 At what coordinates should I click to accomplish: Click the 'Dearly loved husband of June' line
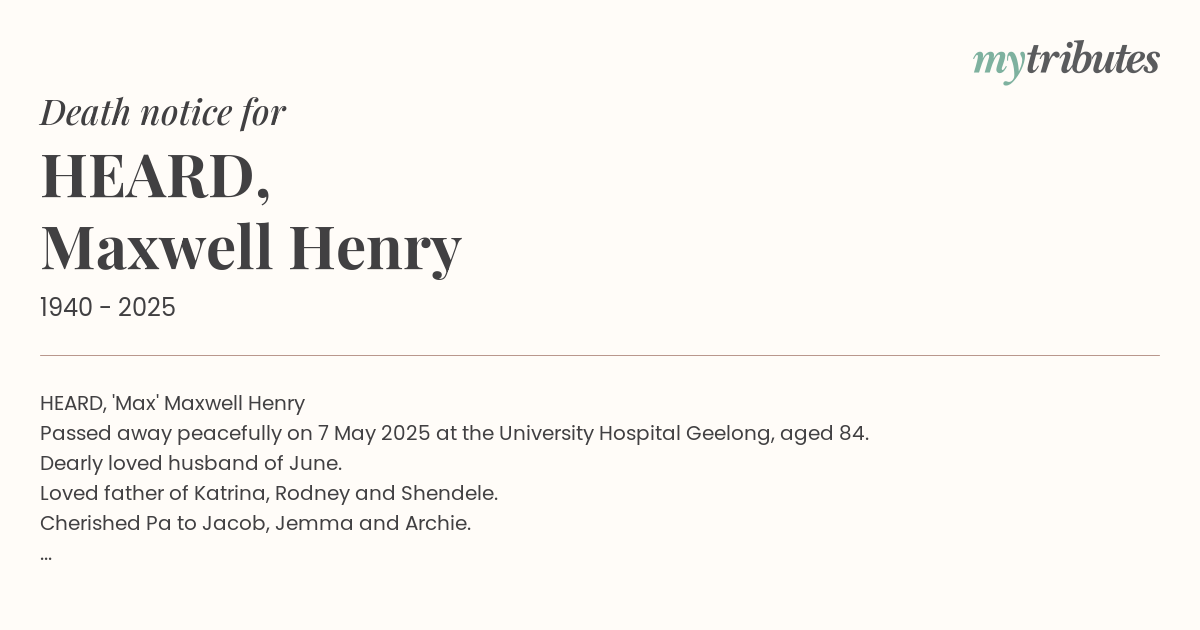(191, 463)
